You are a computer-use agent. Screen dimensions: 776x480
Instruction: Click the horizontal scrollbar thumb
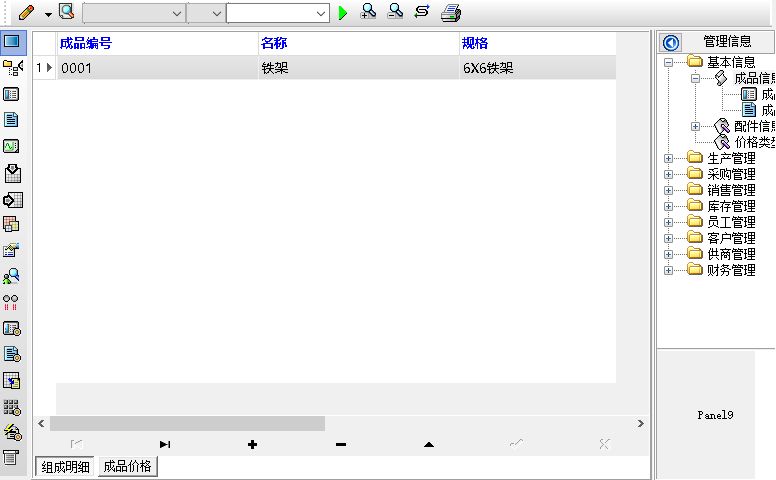point(188,424)
